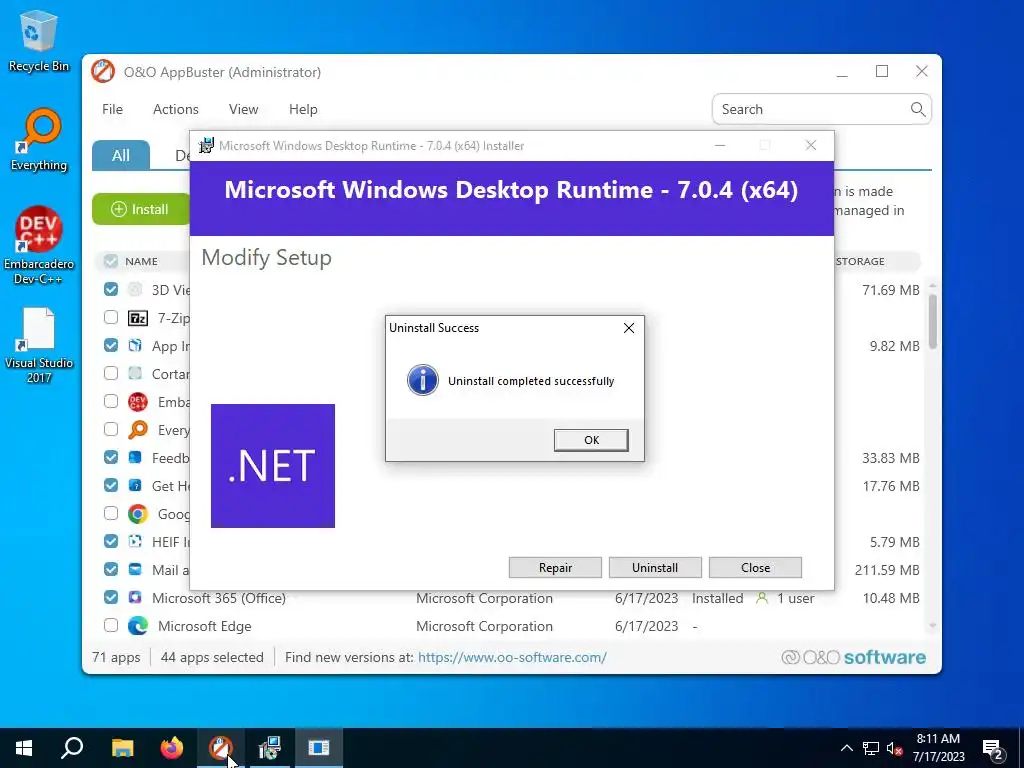1024x768 pixels.
Task: Toggle the select-all checkbox beside NAME
Action: coord(111,261)
